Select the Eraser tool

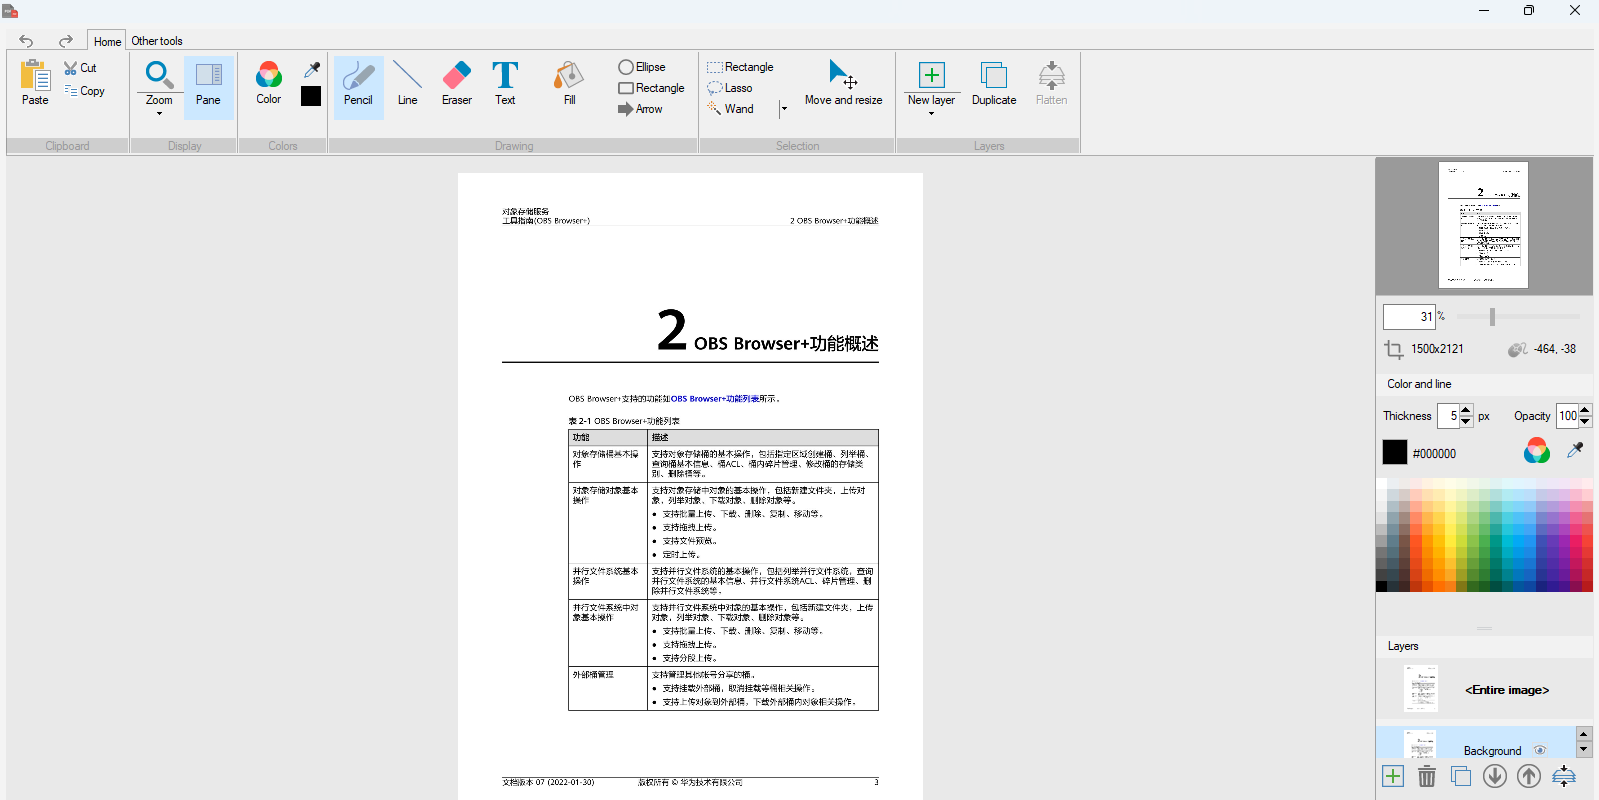pos(457,83)
